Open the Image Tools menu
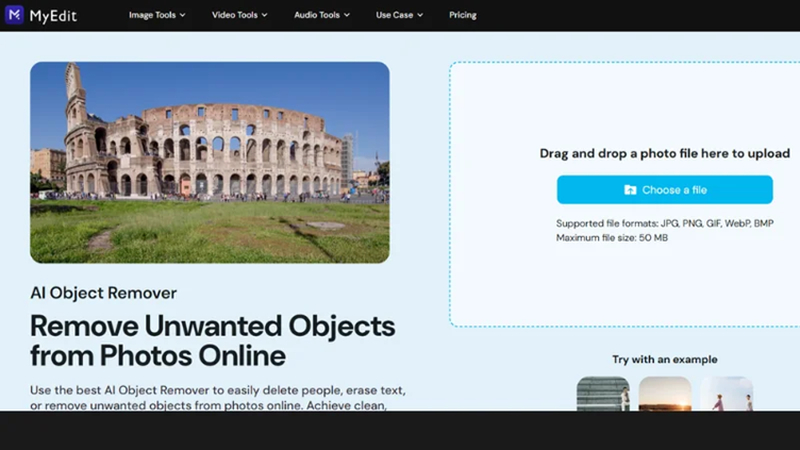Screen dimensions: 800x450 tap(157, 15)
